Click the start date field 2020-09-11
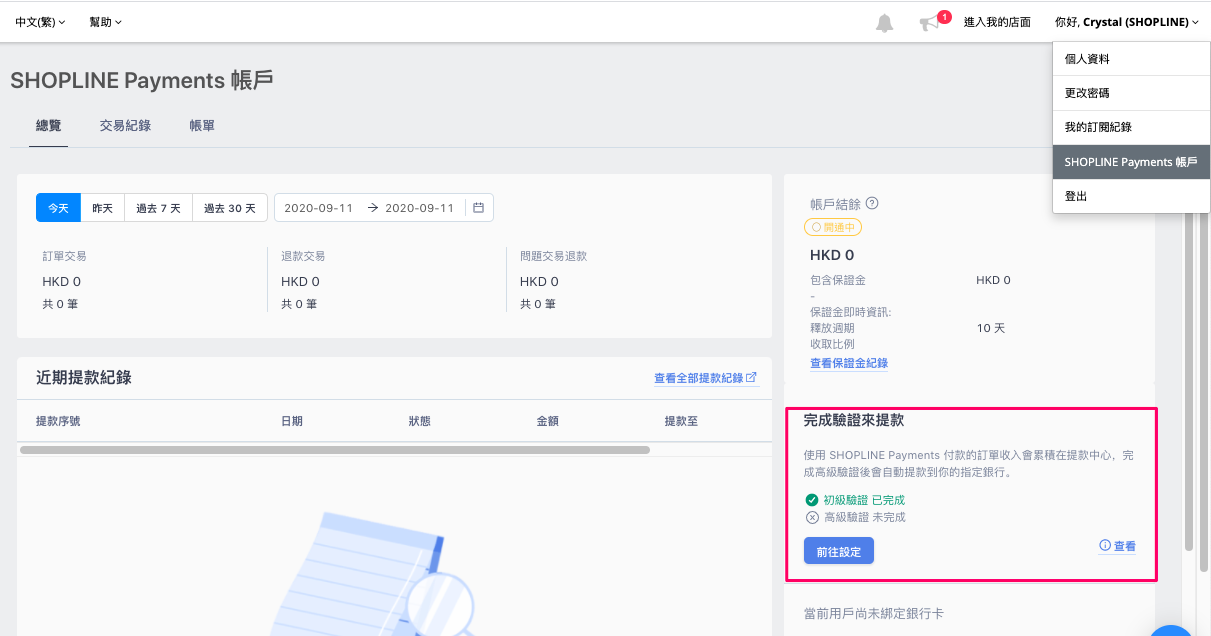1211x636 pixels. 319,208
